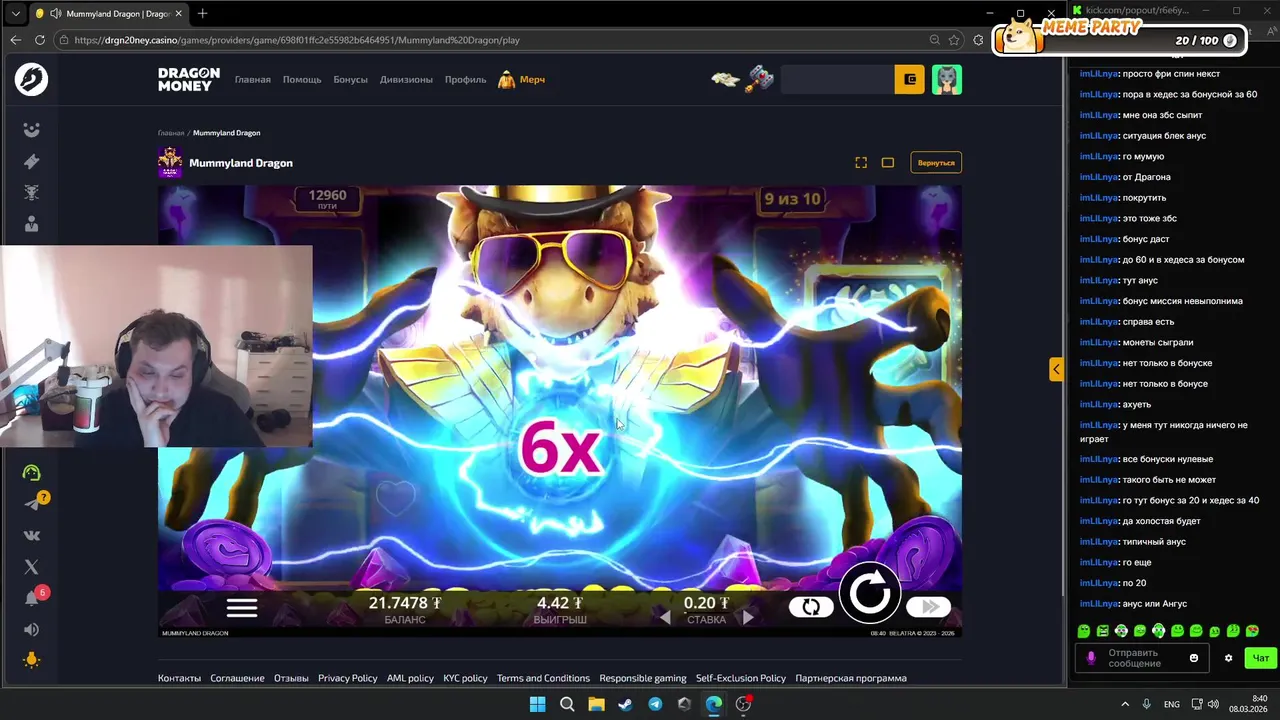Open Telegram from the taskbar
The image size is (1280, 720).
tap(655, 704)
